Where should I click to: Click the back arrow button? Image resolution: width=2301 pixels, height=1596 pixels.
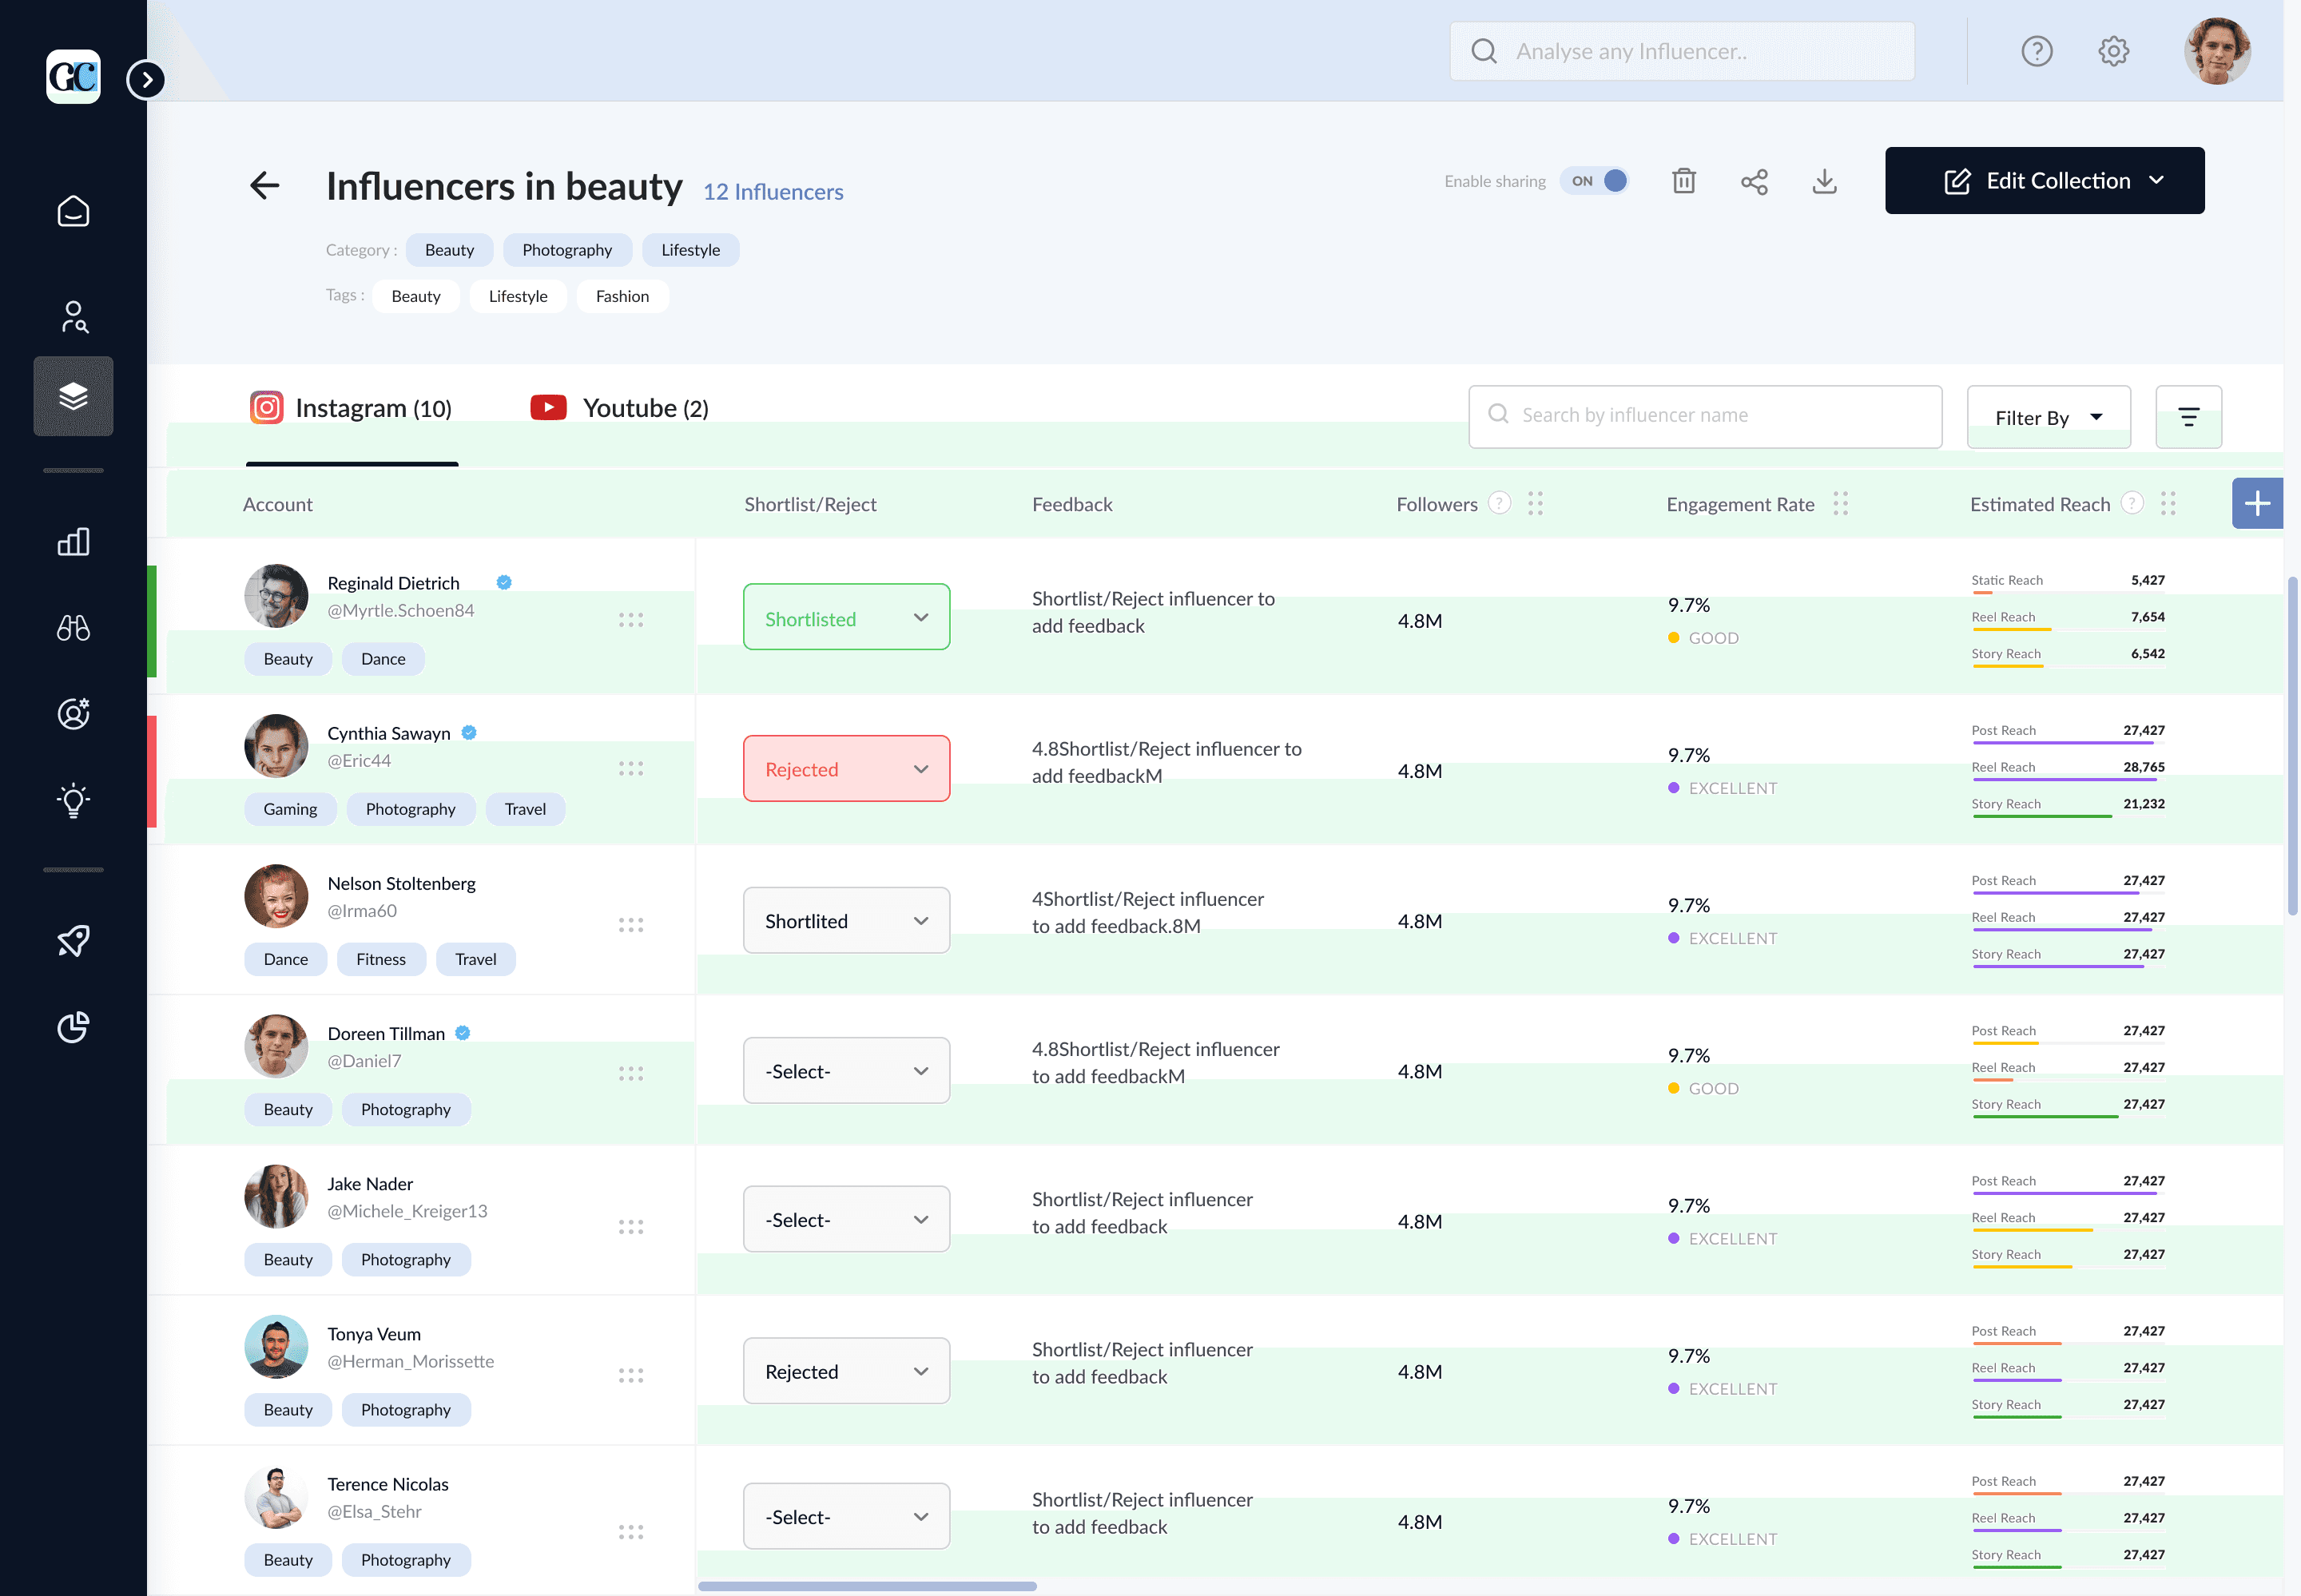264,185
